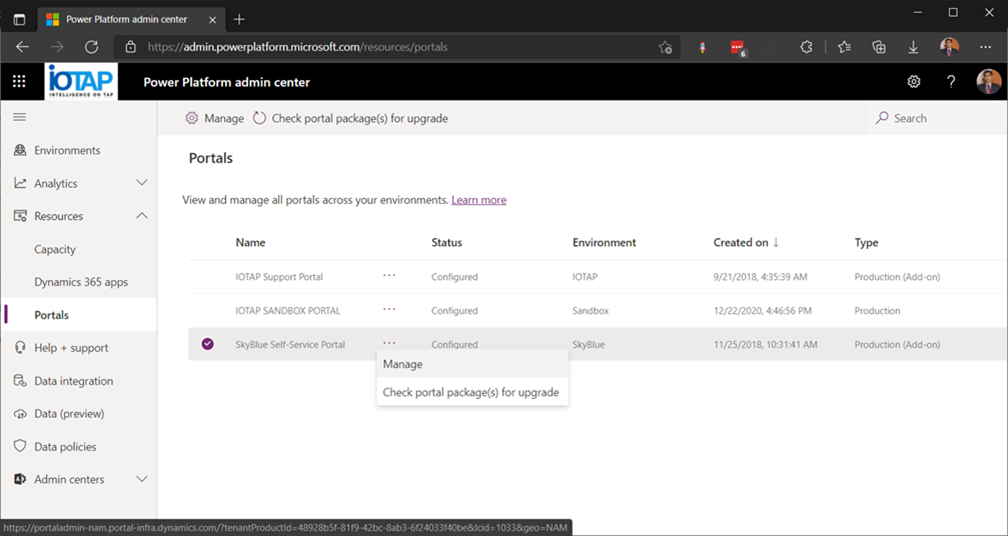Screen dimensions: 1008x536
Task: Click into the Search box
Action: pyautogui.click(x=936, y=118)
